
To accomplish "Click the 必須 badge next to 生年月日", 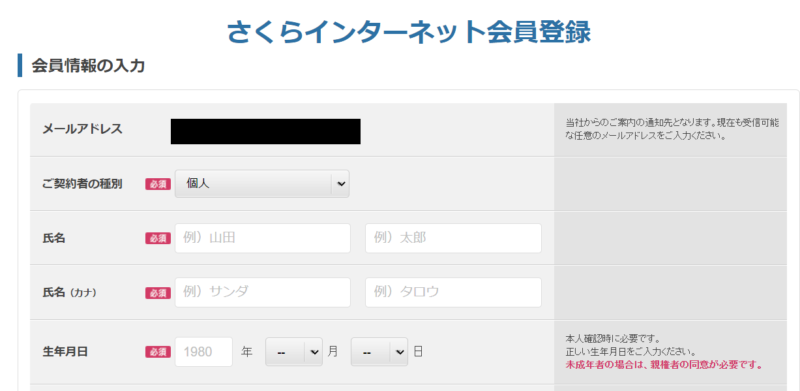I will [x=158, y=352].
